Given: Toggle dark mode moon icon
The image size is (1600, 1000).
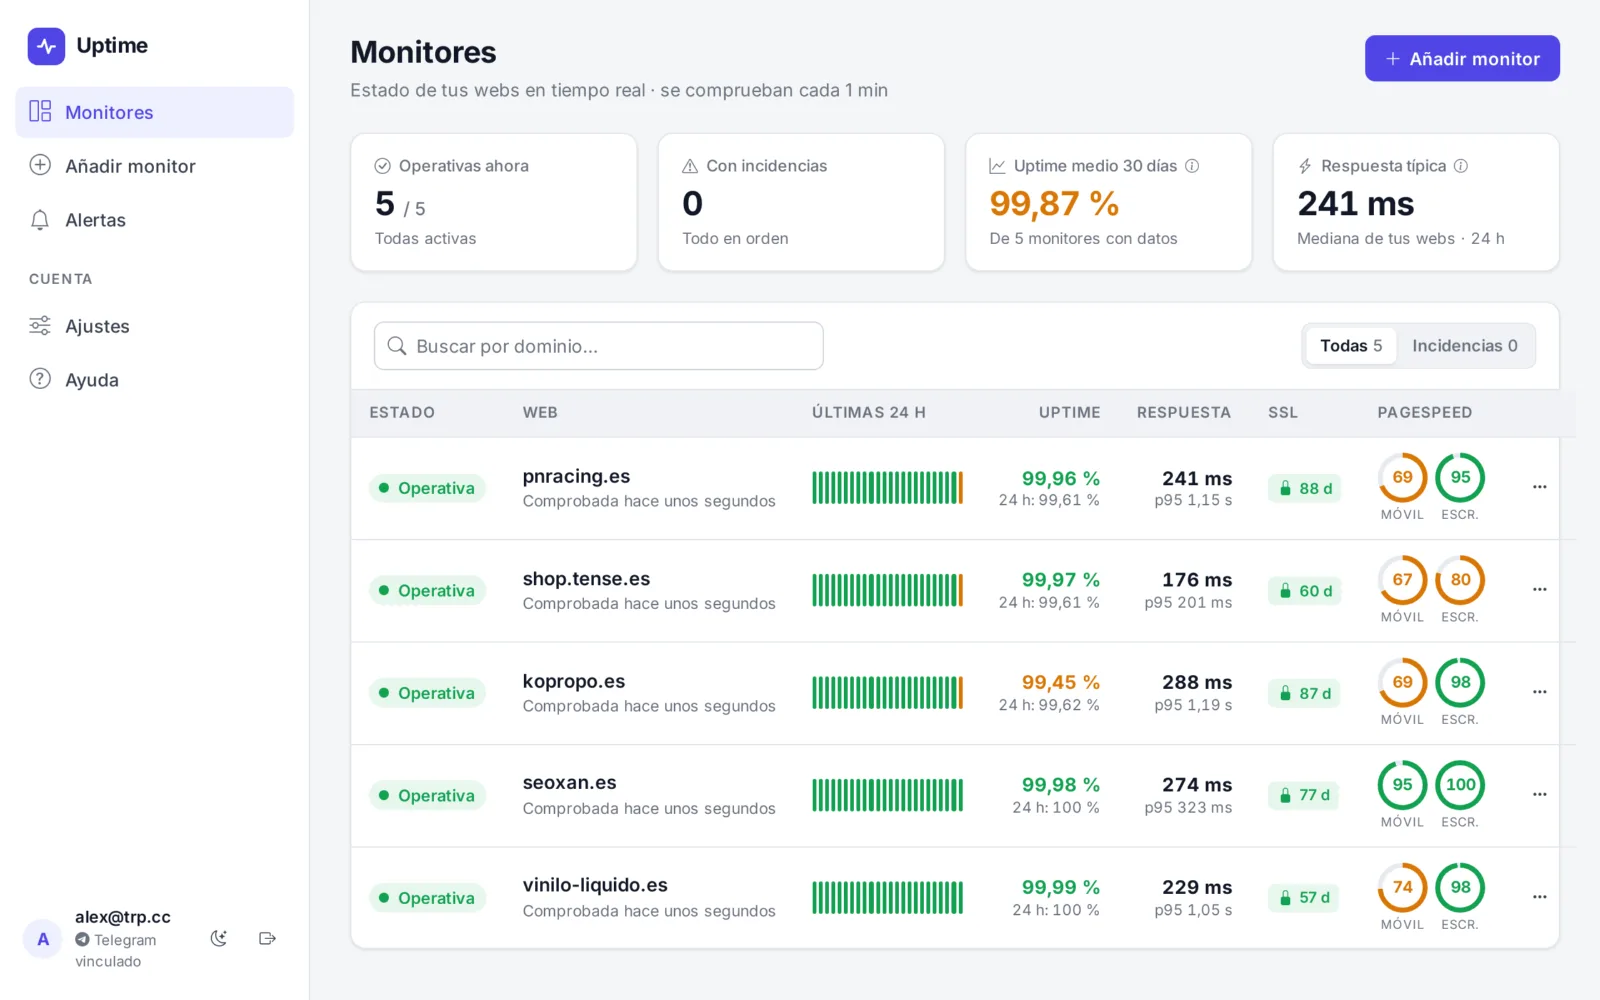Looking at the screenshot, I should click(219, 938).
